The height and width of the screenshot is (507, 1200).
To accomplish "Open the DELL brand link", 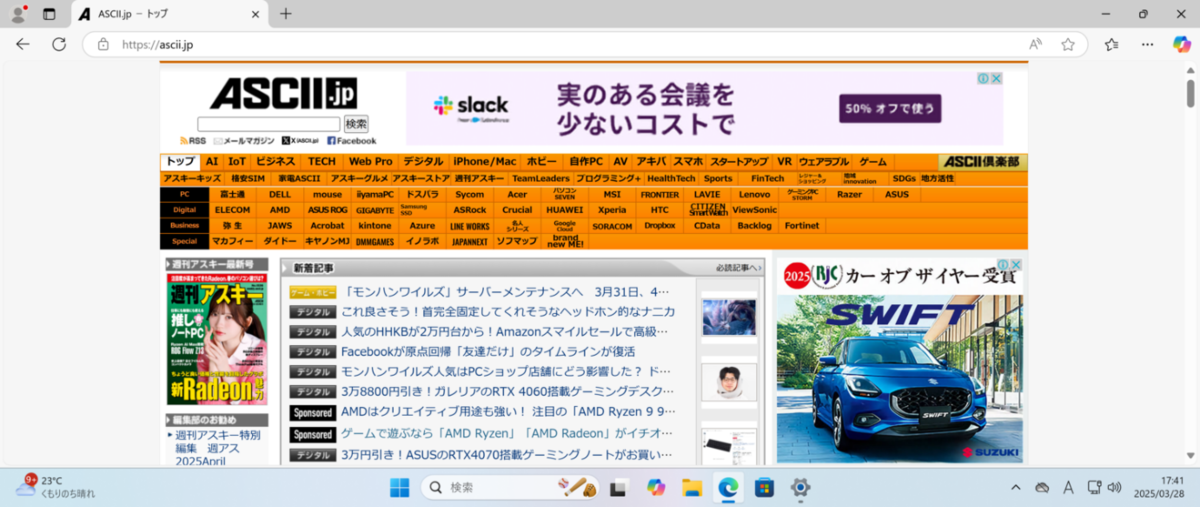I will click(x=280, y=194).
